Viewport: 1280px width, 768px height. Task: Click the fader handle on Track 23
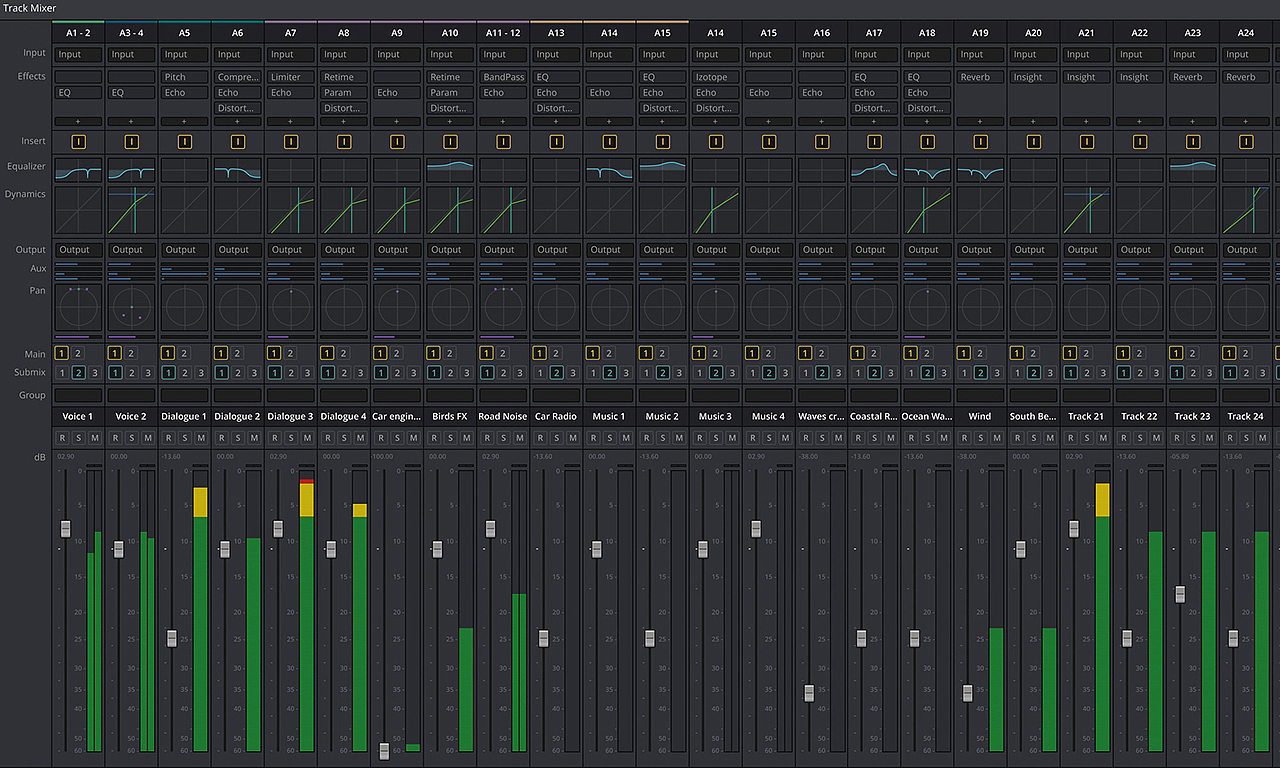tap(1180, 594)
